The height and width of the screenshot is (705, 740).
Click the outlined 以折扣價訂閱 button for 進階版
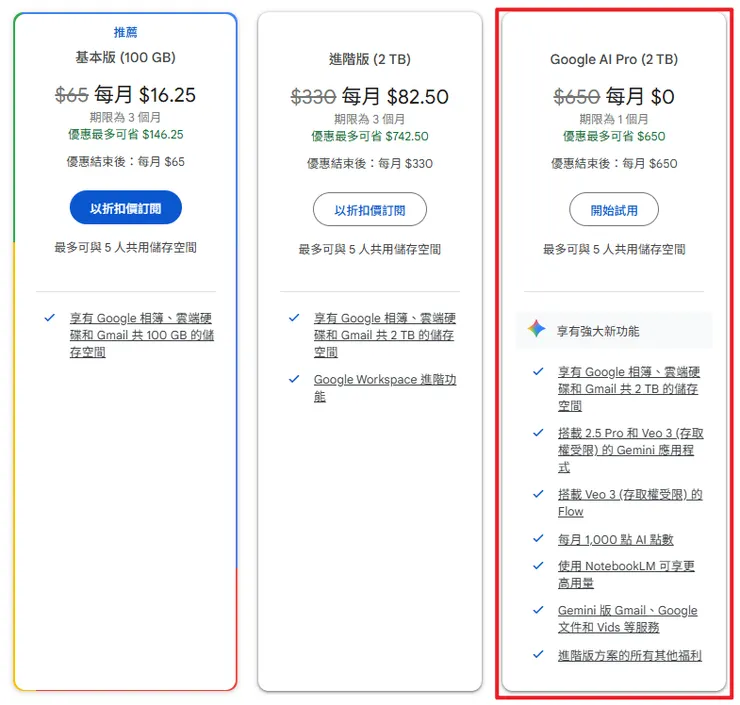[370, 210]
